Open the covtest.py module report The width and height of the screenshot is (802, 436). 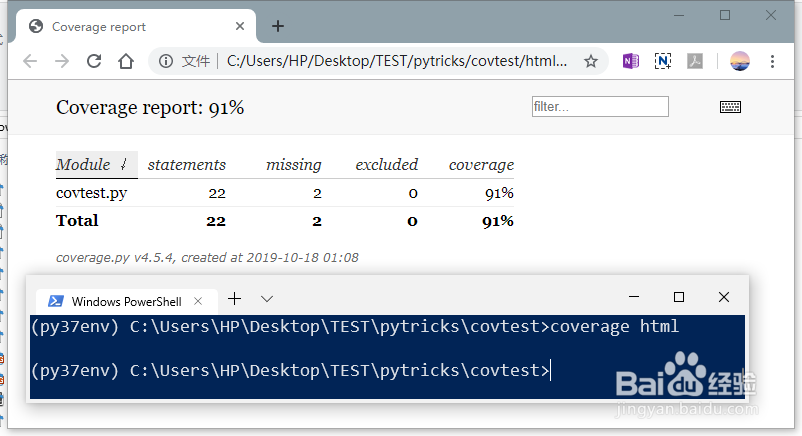coord(91,193)
